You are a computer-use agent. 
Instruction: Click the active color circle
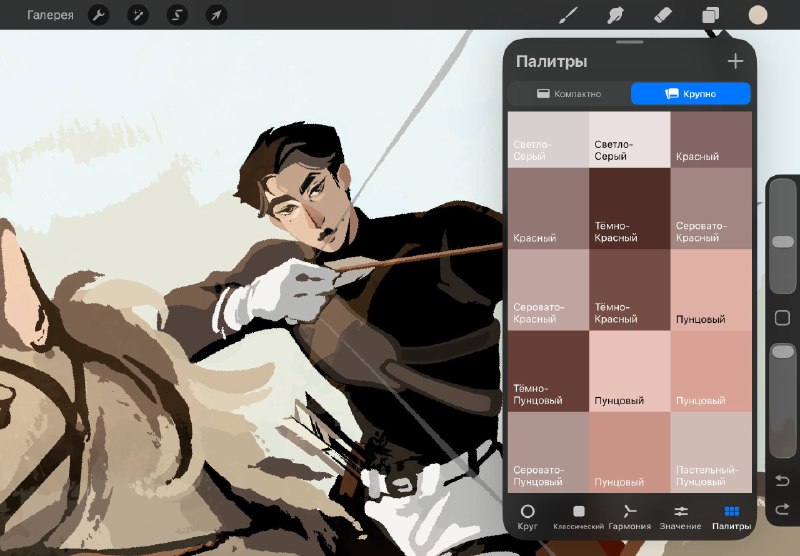click(x=758, y=15)
